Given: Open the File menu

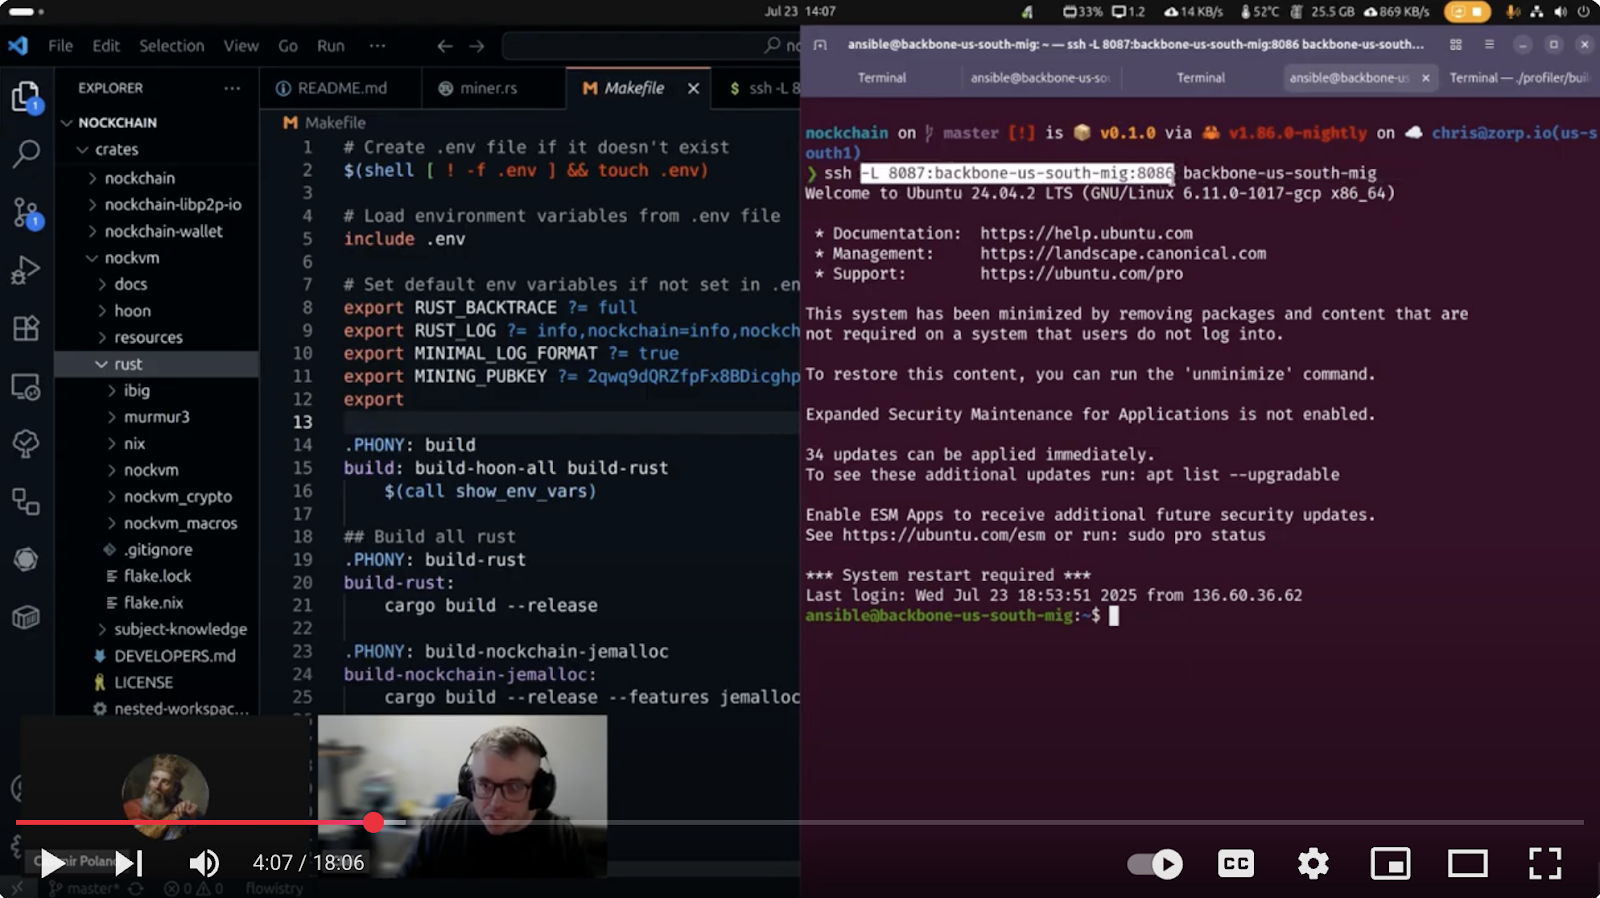Looking at the screenshot, I should [60, 46].
